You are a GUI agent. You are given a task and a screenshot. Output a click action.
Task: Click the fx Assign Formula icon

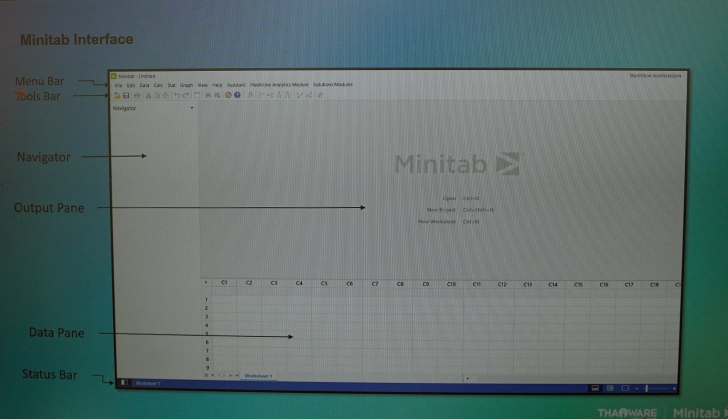pos(250,95)
